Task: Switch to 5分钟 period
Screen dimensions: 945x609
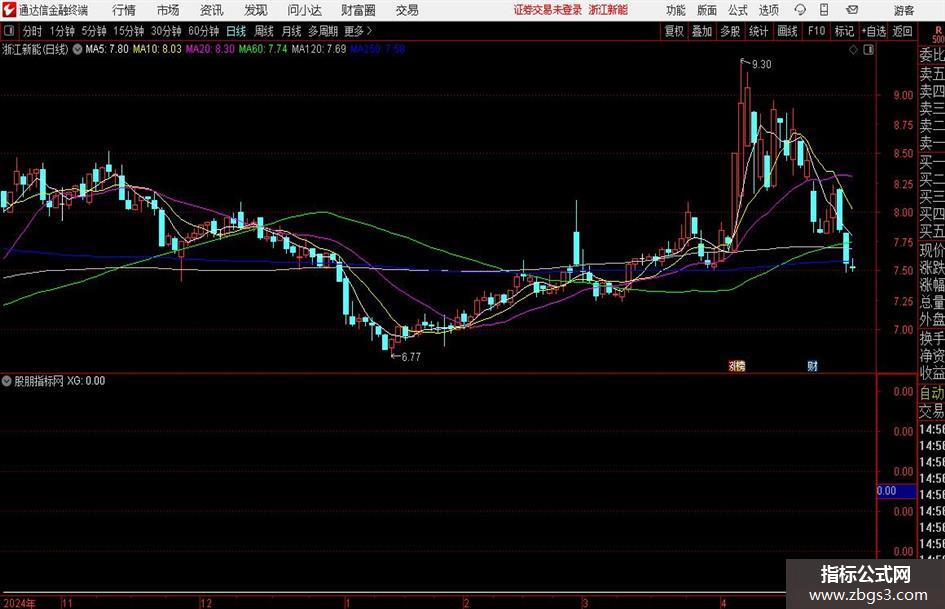Action: [x=93, y=31]
